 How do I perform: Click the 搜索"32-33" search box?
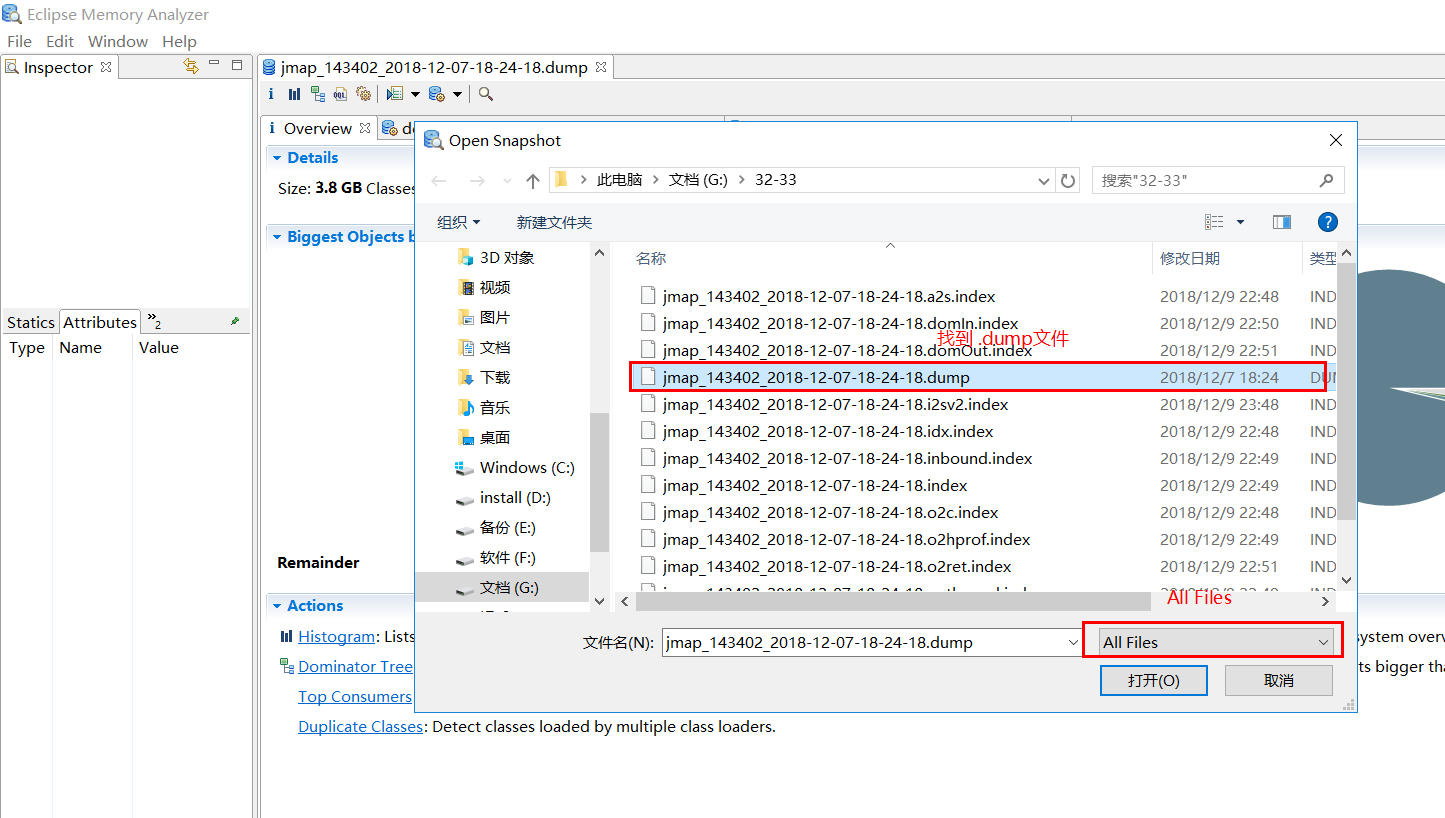pos(1218,180)
